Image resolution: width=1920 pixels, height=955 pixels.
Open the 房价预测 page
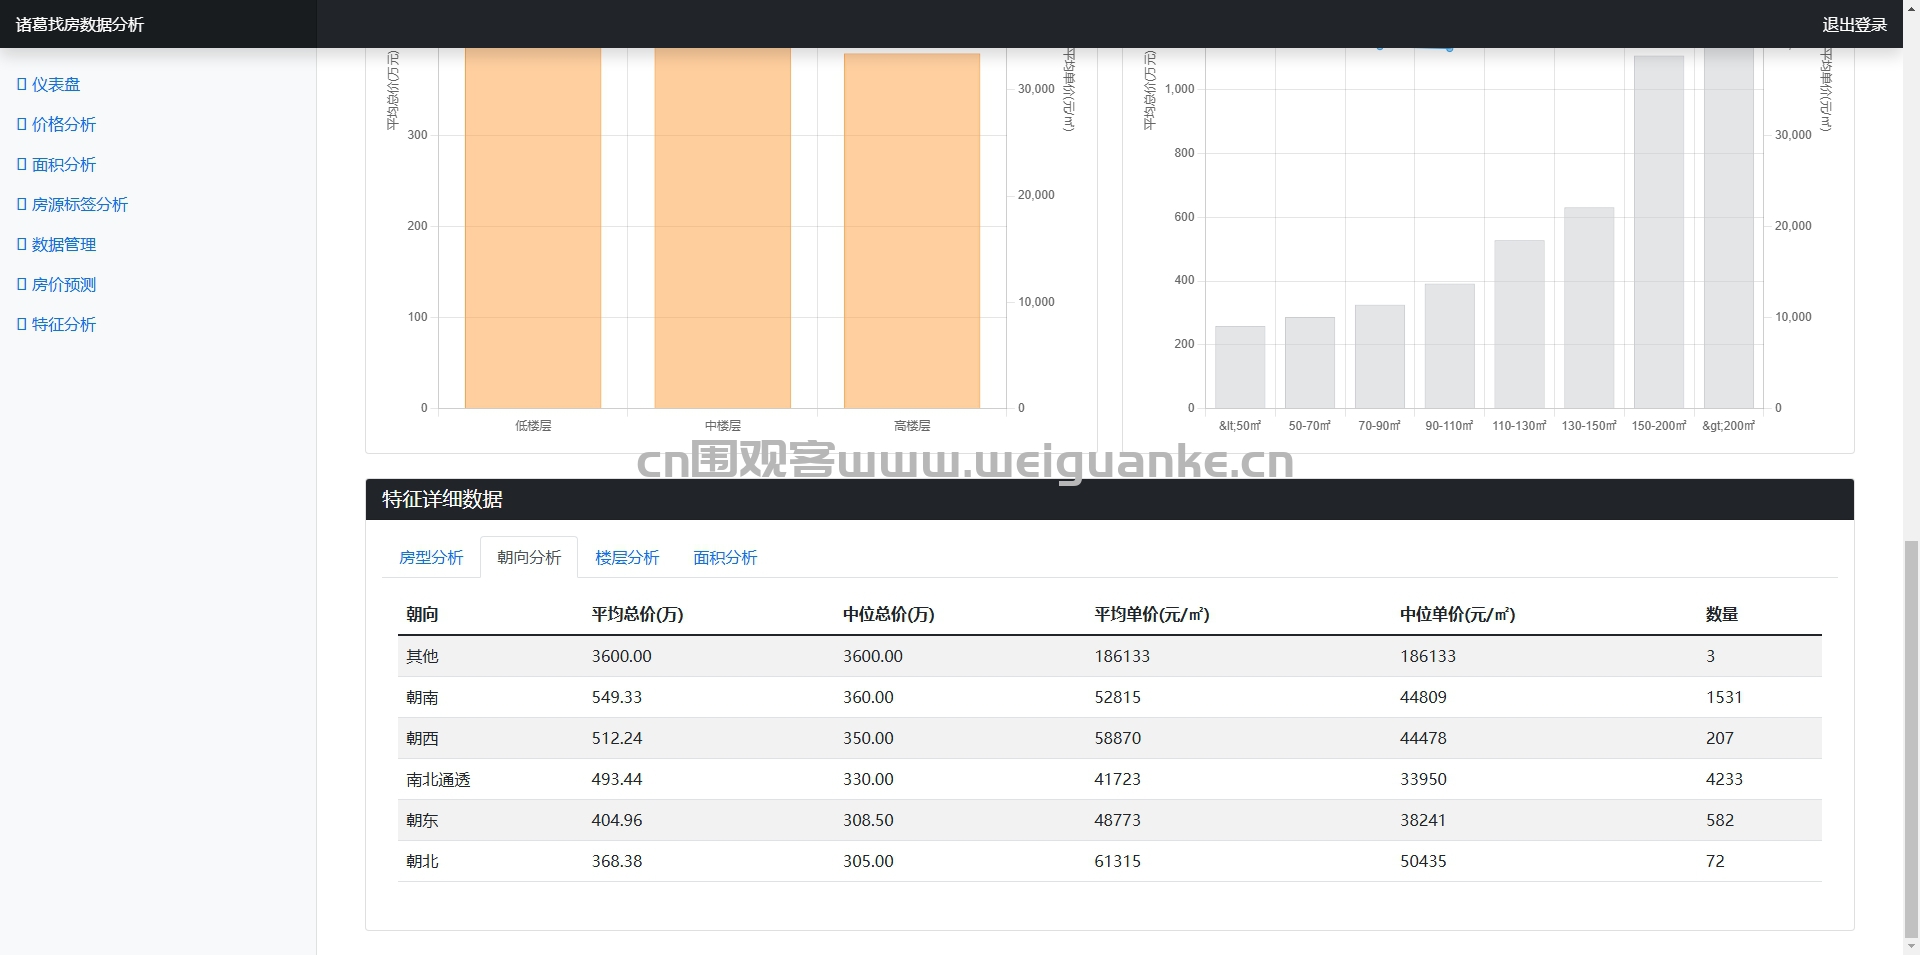coord(57,285)
